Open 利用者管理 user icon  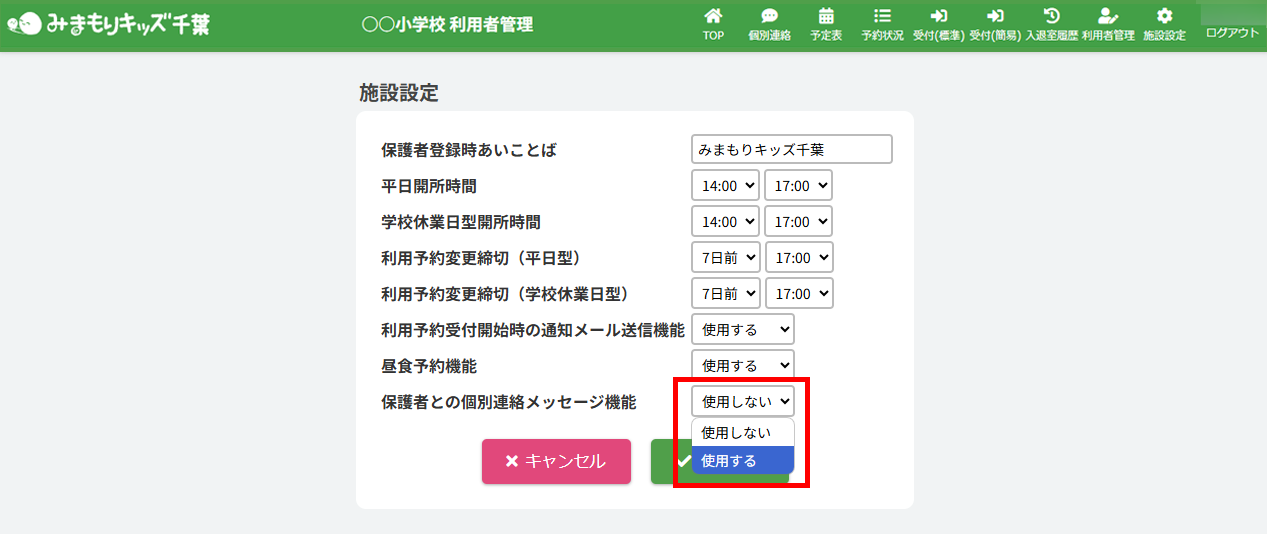(x=1107, y=17)
